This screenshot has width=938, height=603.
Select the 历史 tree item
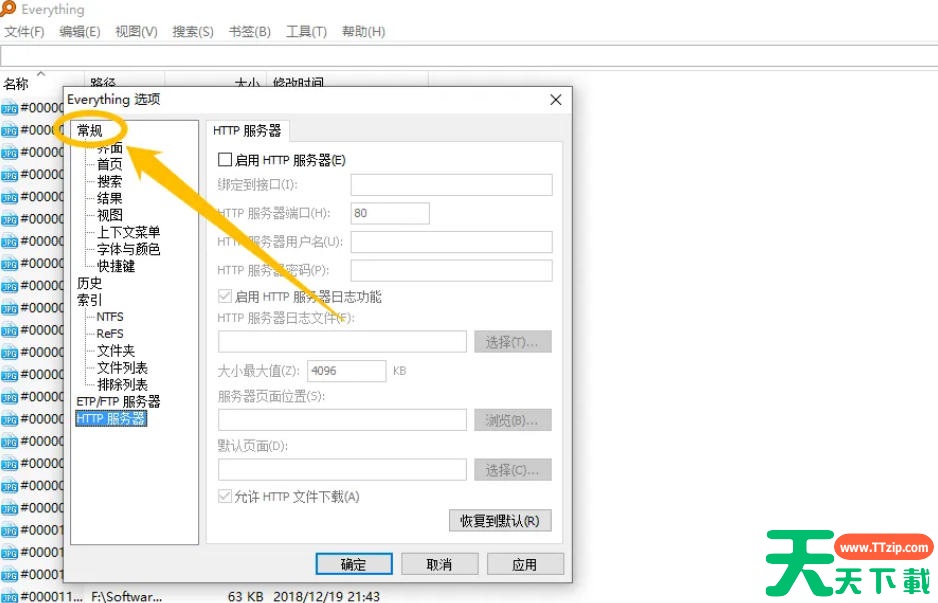(89, 283)
